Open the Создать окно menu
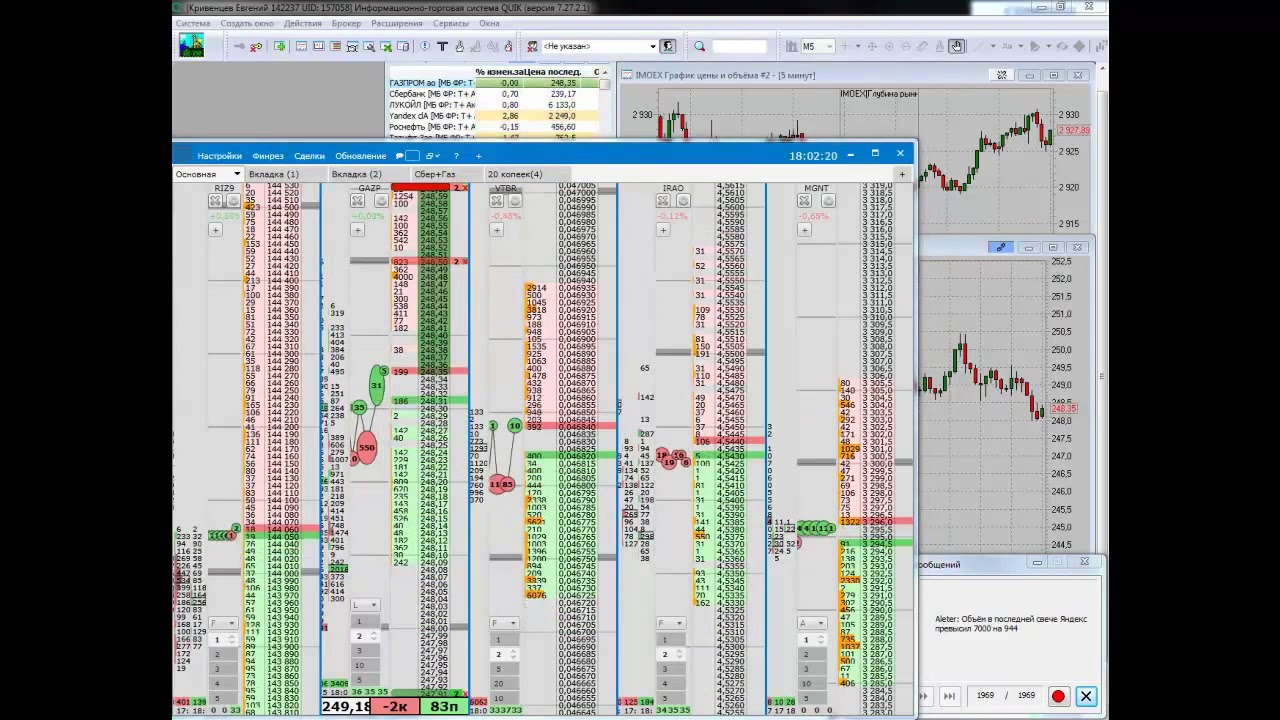This screenshot has height=720, width=1280. pyautogui.click(x=246, y=23)
